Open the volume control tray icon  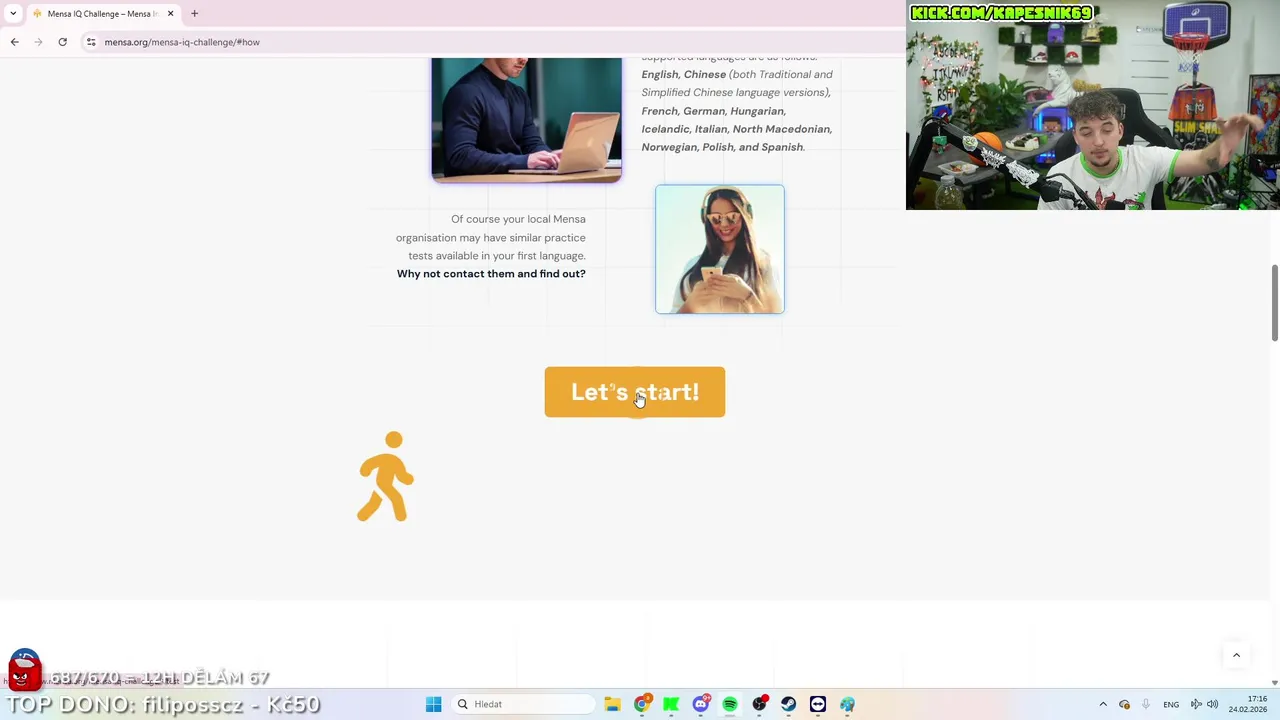(x=1212, y=704)
